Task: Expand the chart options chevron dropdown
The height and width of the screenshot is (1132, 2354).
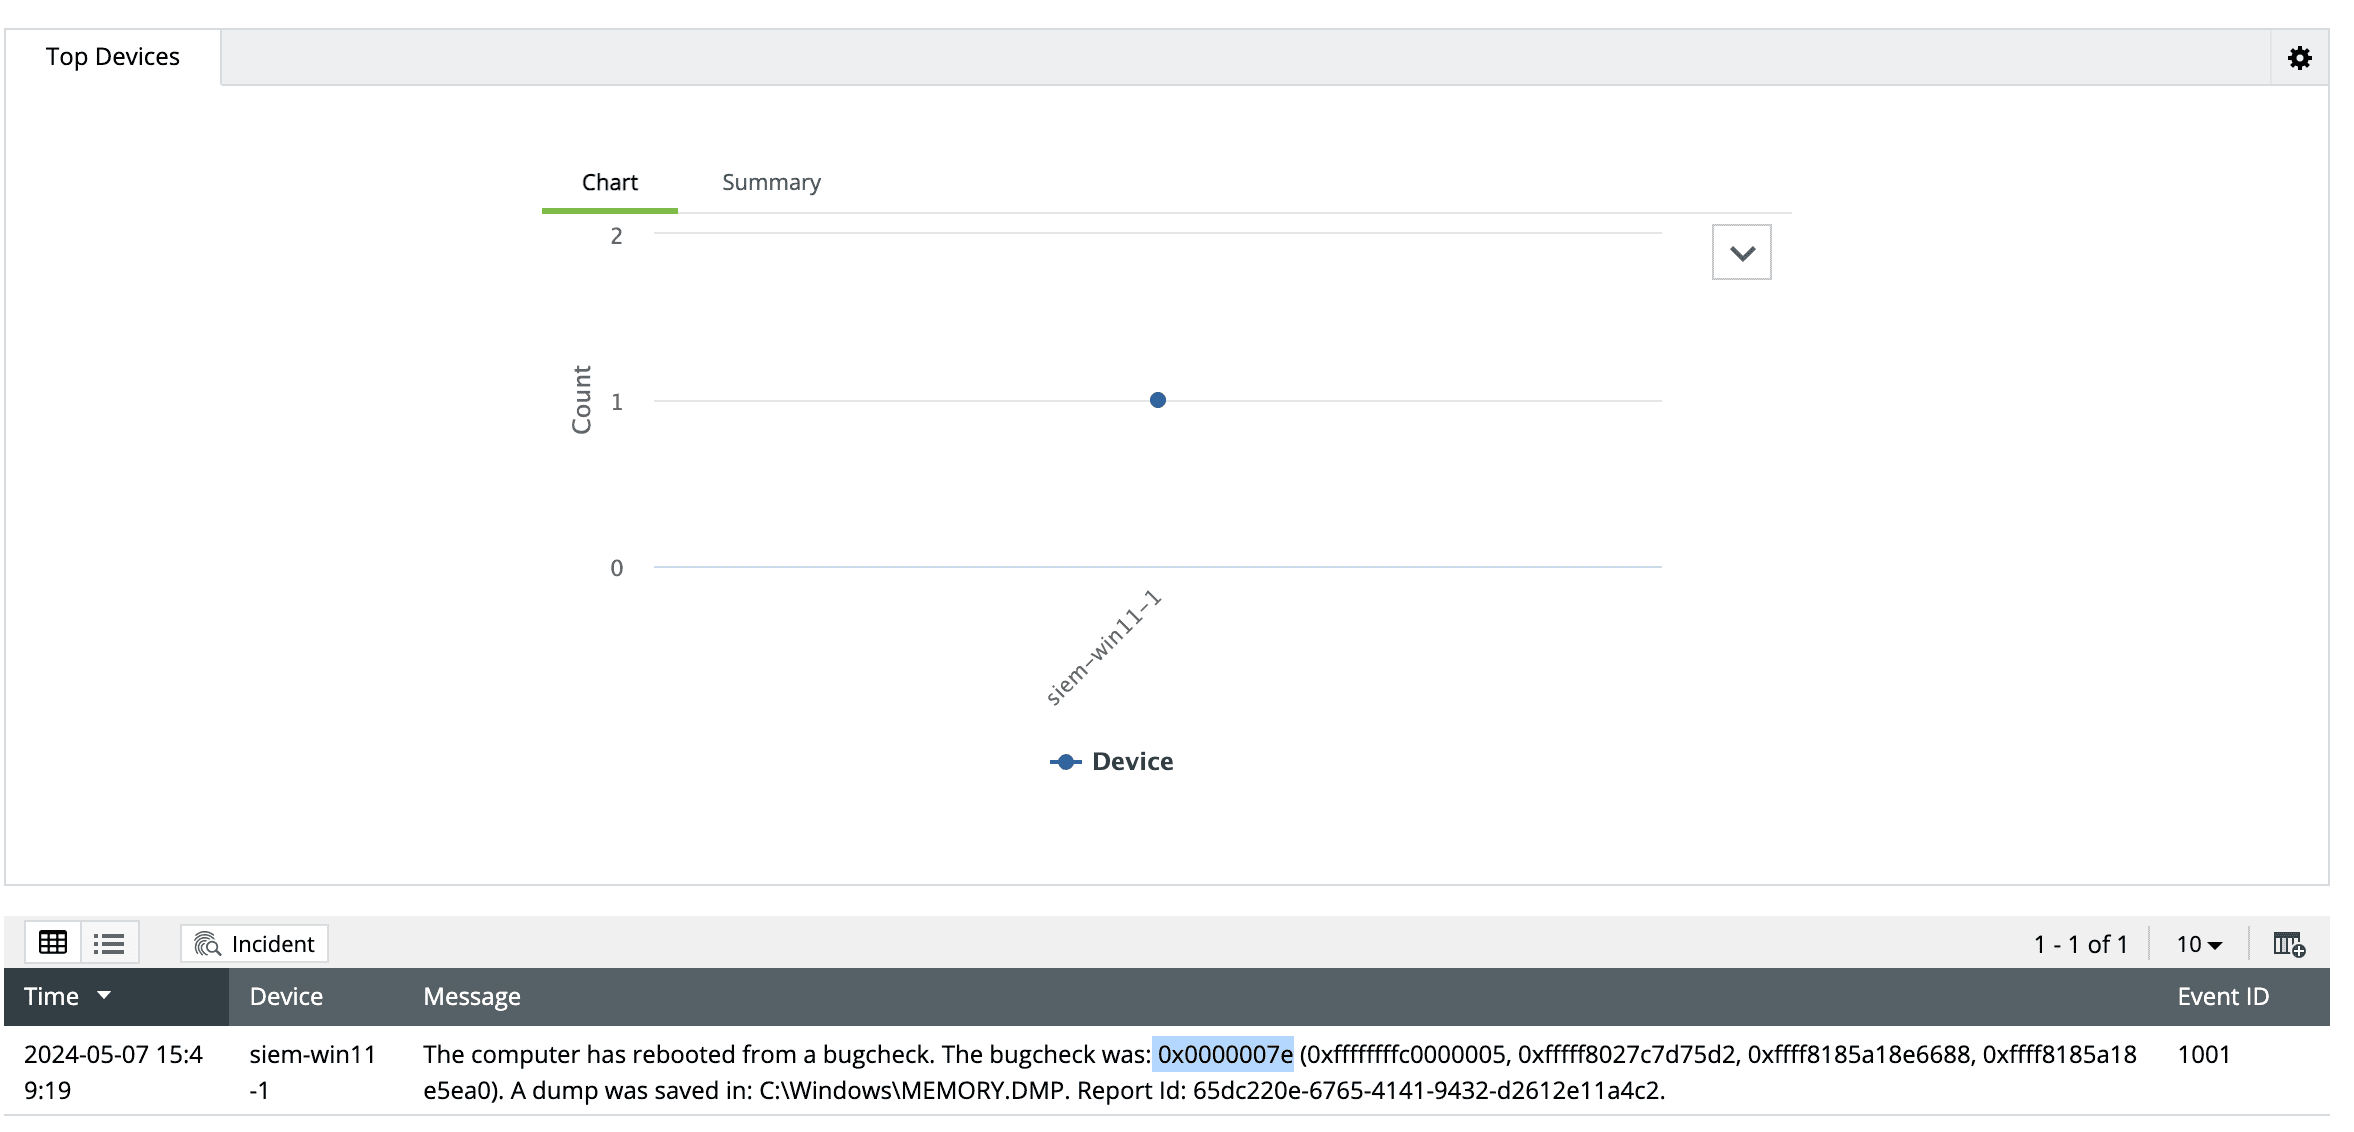Action: pyautogui.click(x=1741, y=253)
